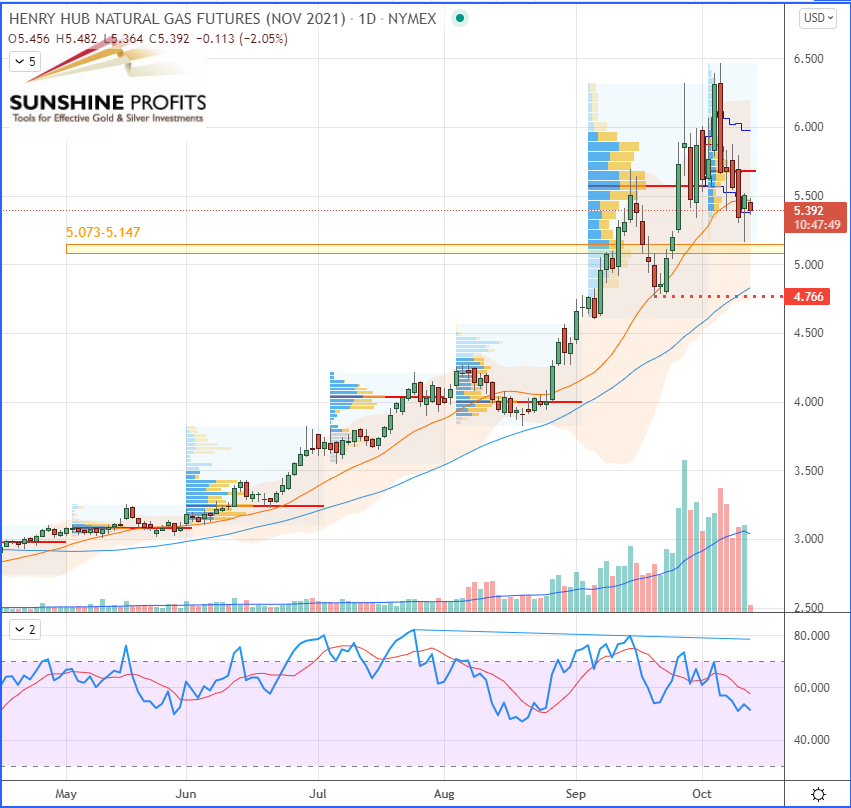Click the Aug label on time axis
The height and width of the screenshot is (808, 851).
pyautogui.click(x=444, y=794)
